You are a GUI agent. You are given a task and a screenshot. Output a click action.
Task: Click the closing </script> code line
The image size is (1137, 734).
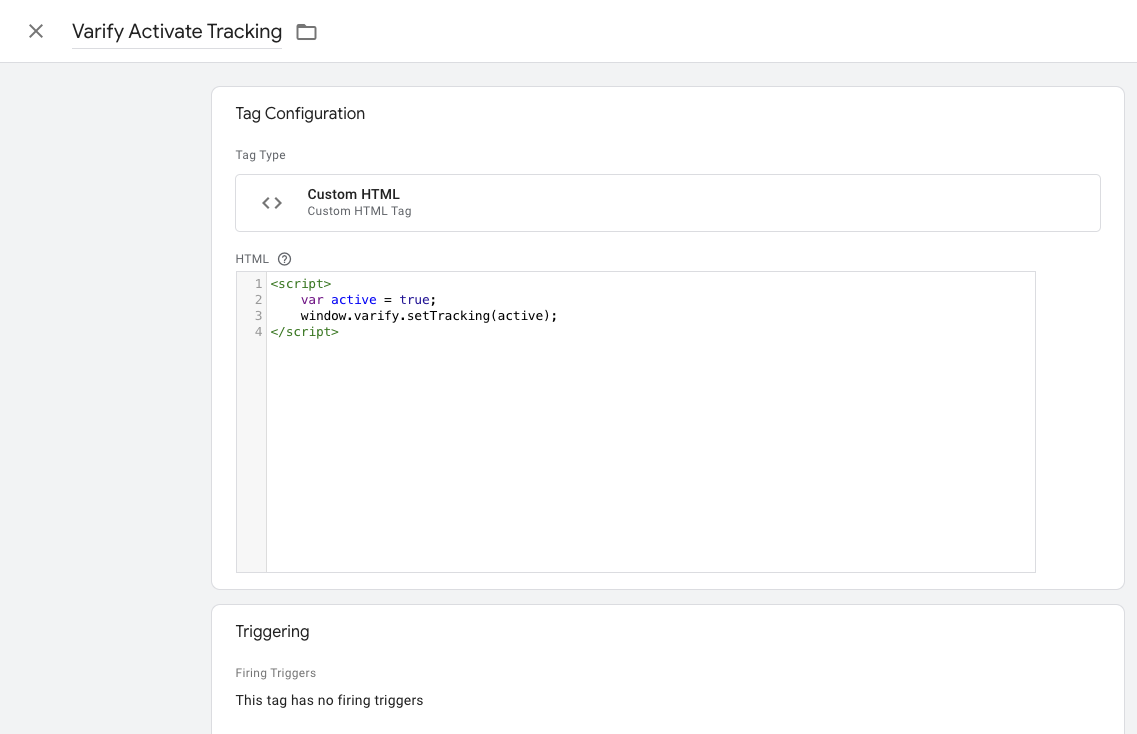pyautogui.click(x=305, y=331)
